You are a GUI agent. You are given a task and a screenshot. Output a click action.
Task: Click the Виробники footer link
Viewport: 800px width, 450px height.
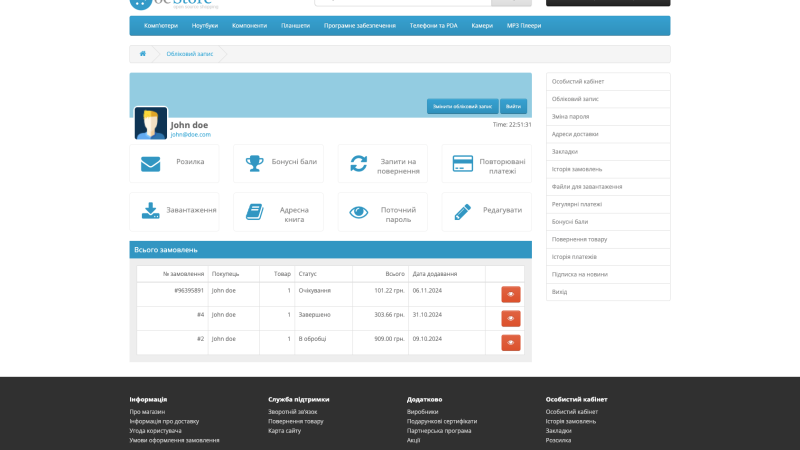pyautogui.click(x=422, y=412)
